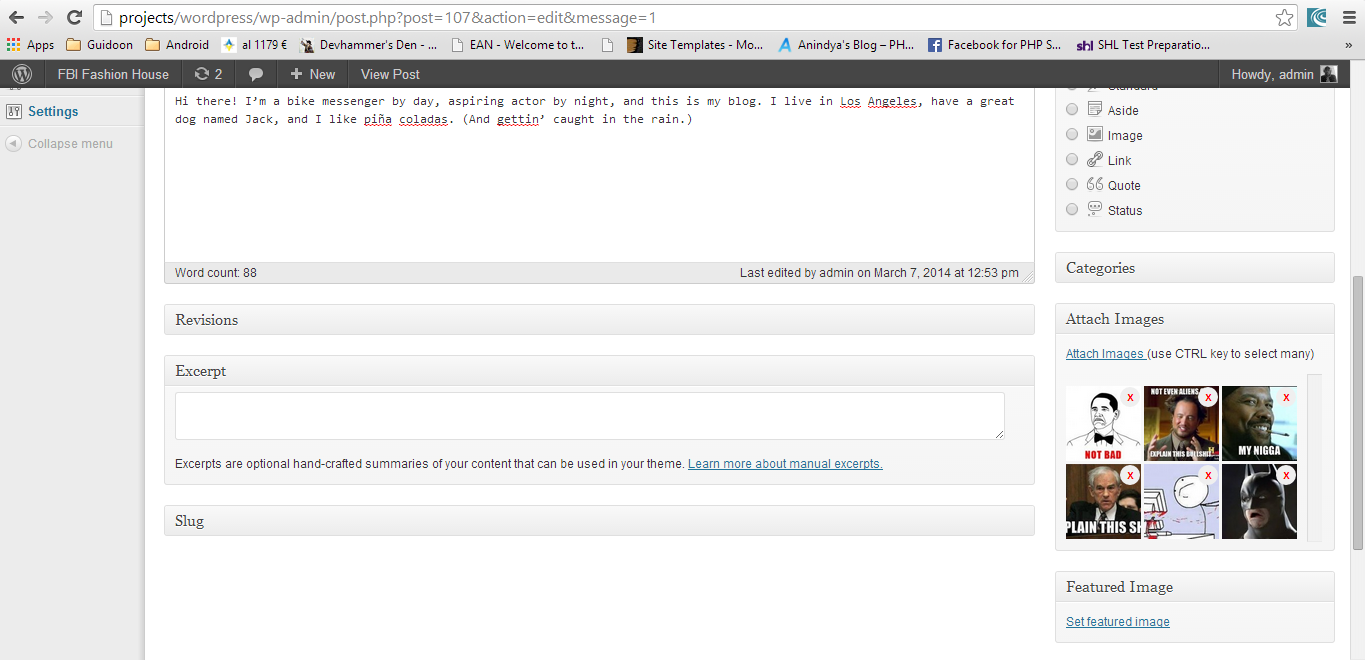Remove the cartoon computer guy image
Screen dimensions: 1365x660
1208,475
